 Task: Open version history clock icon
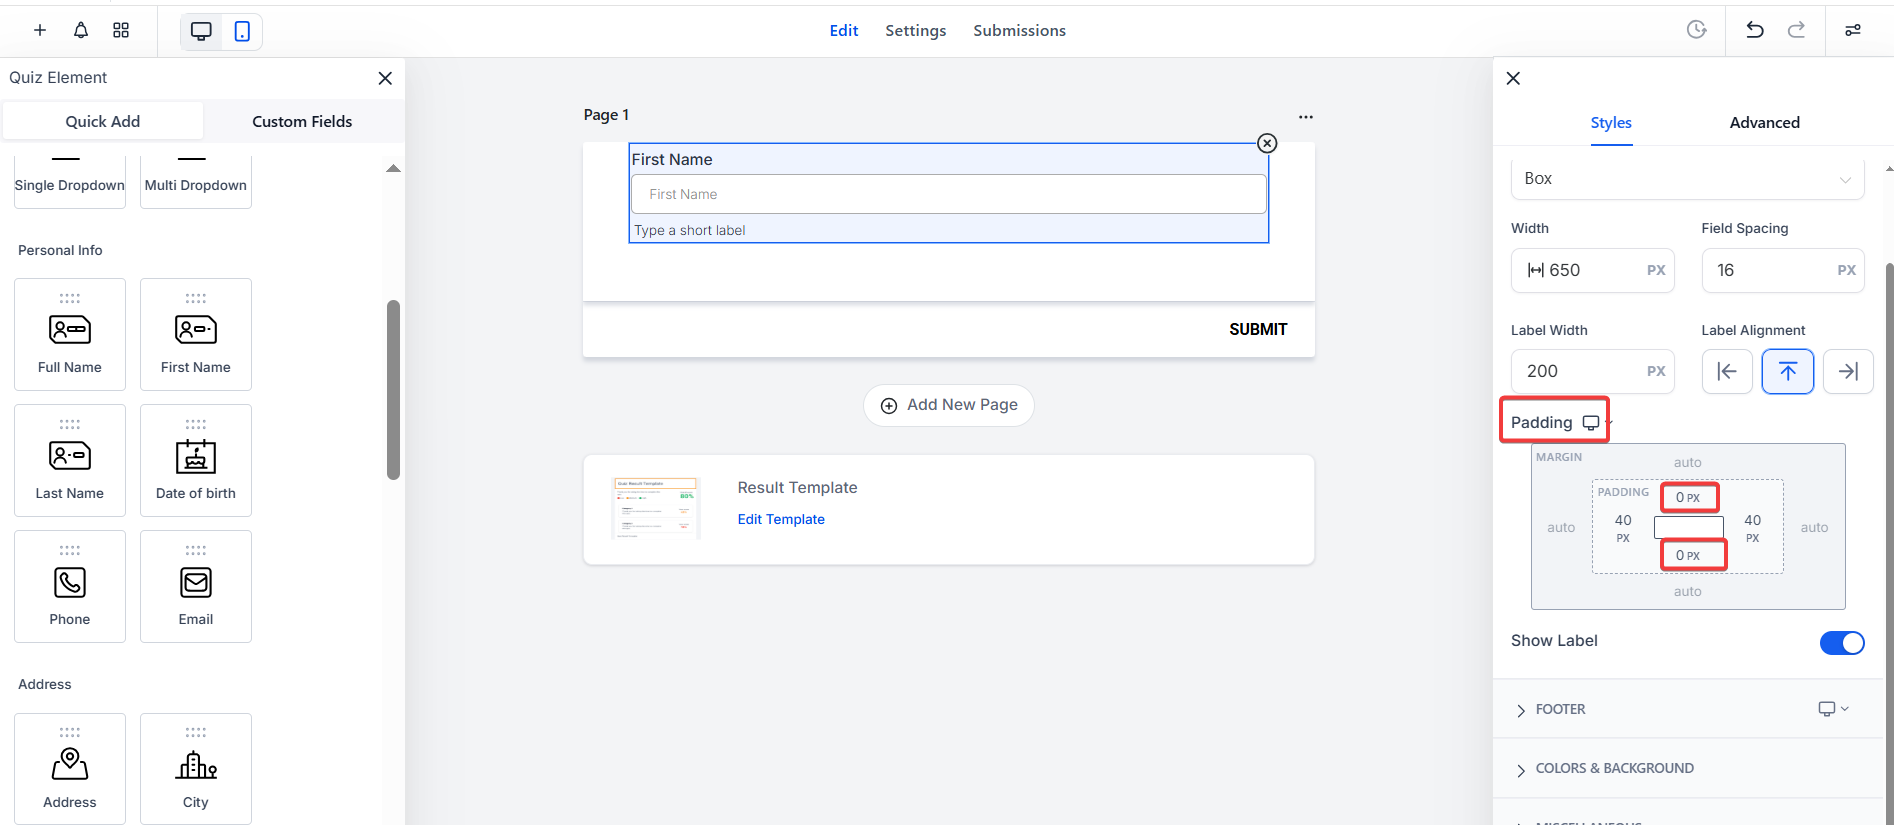click(1696, 30)
